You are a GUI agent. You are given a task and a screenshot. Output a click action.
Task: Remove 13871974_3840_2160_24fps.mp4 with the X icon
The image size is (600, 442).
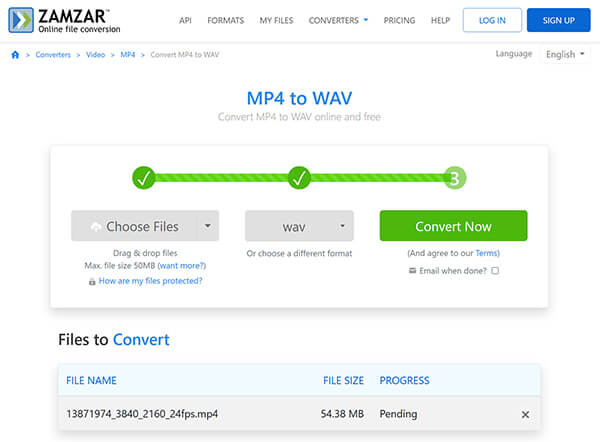525,414
